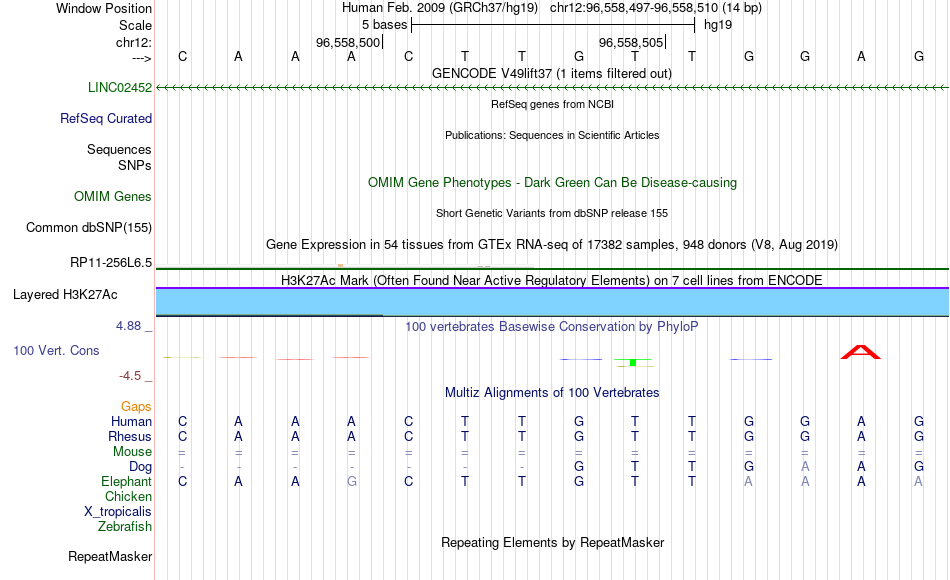Click the RP11-256L6.5 GTEx label
950x580 pixels.
coord(111,262)
